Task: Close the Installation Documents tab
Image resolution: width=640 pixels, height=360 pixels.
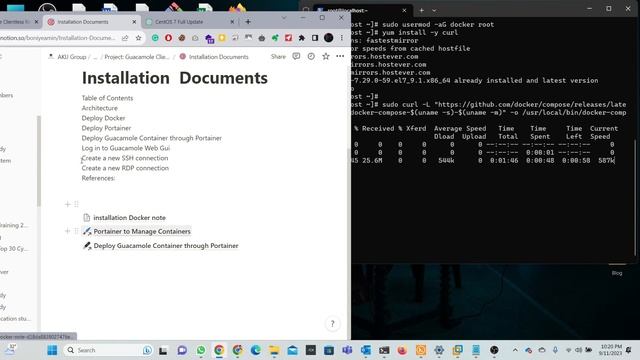Action: (134, 22)
